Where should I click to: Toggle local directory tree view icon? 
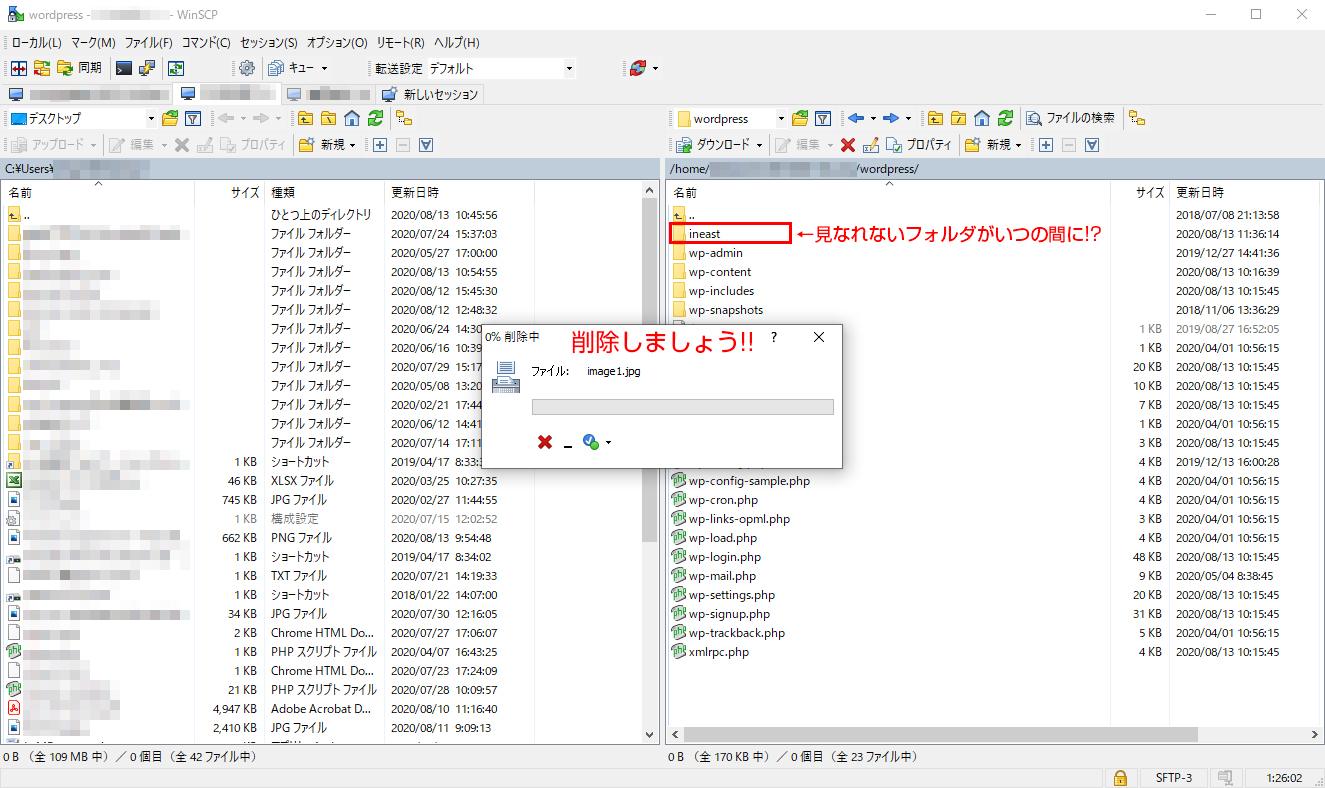click(404, 118)
